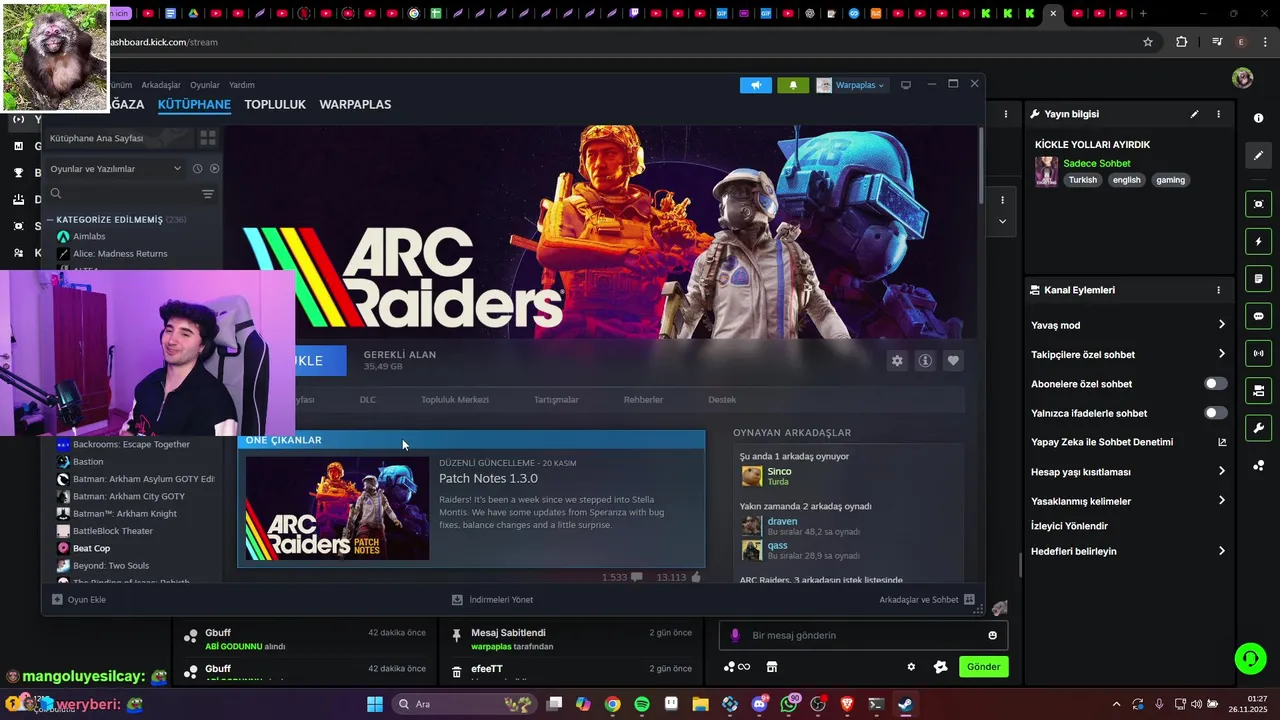Open Discord from the taskbar

coord(759,704)
